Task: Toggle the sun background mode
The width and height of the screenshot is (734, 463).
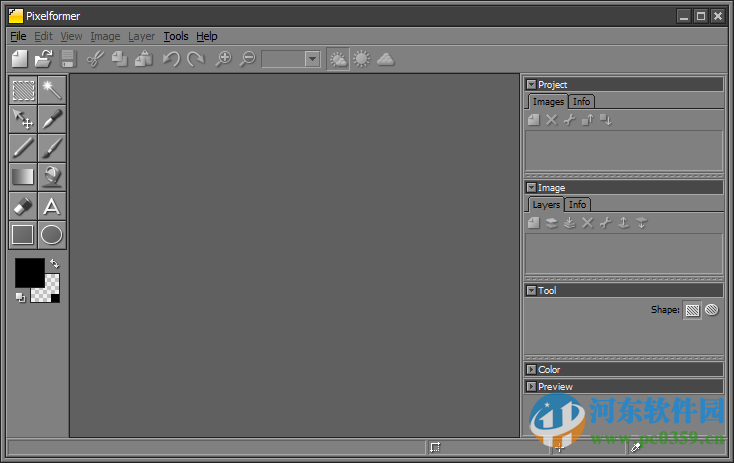Action: 362,59
